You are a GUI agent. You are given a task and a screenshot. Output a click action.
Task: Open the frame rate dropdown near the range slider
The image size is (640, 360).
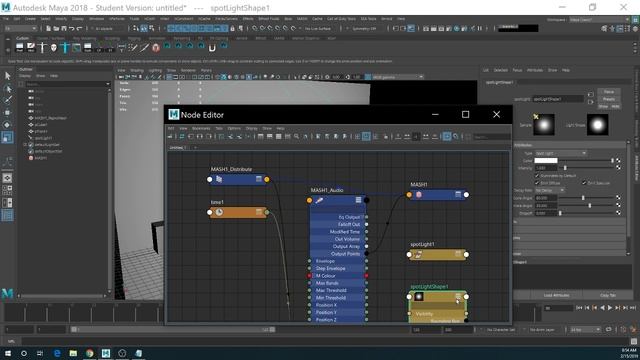585,330
